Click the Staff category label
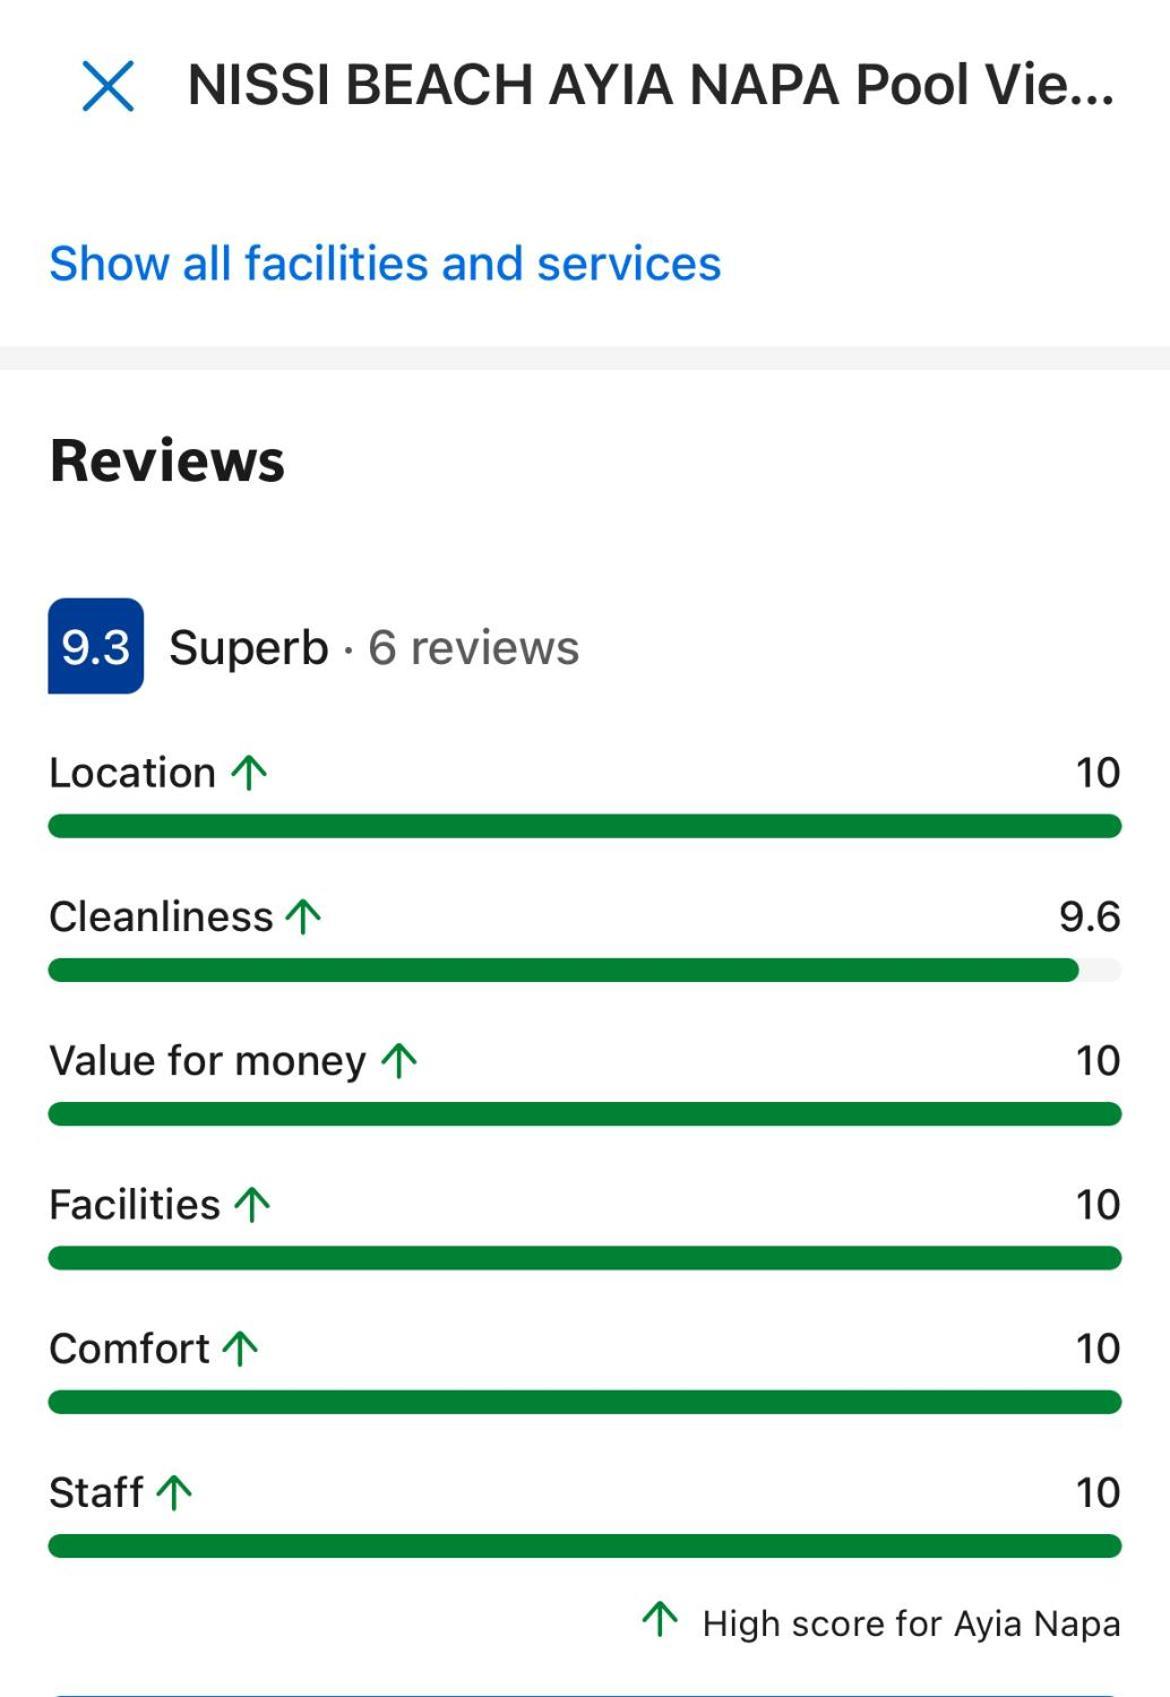Image resolution: width=1170 pixels, height=1697 pixels. [x=96, y=1492]
